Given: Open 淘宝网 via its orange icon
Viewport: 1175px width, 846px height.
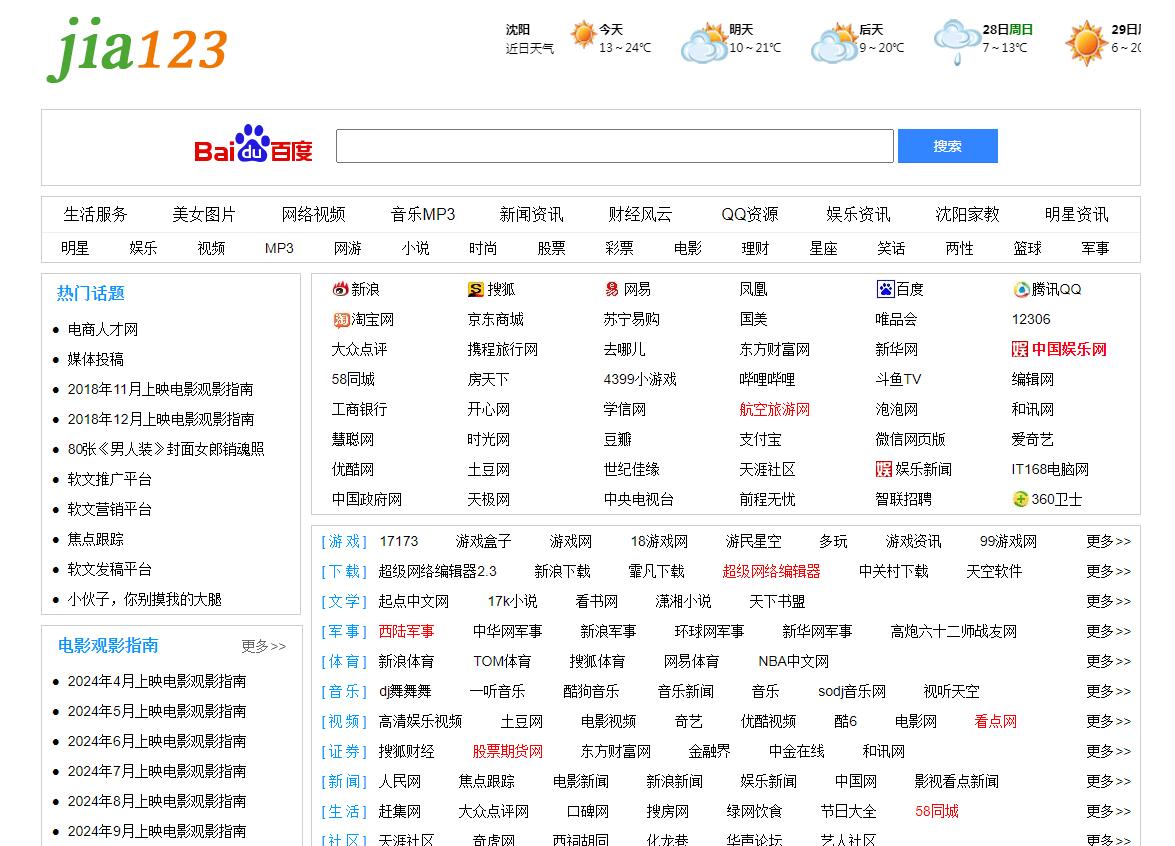Looking at the screenshot, I should tap(341, 320).
